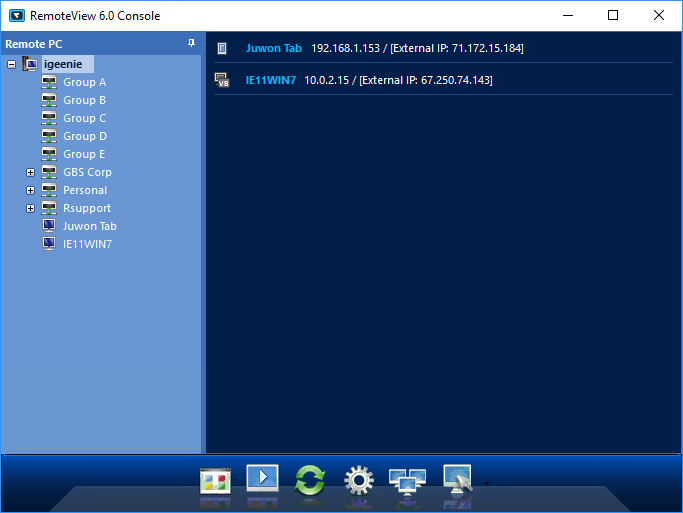Click the Personal group network icon
Screen dimensions: 683x513
point(49,190)
